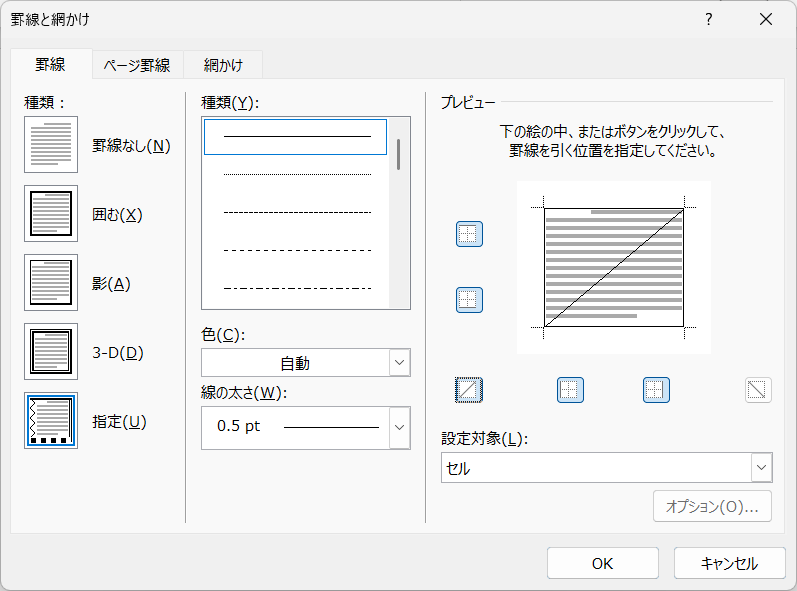Toggle the left border button
This screenshot has width=797, height=591.
pyautogui.click(x=570, y=390)
